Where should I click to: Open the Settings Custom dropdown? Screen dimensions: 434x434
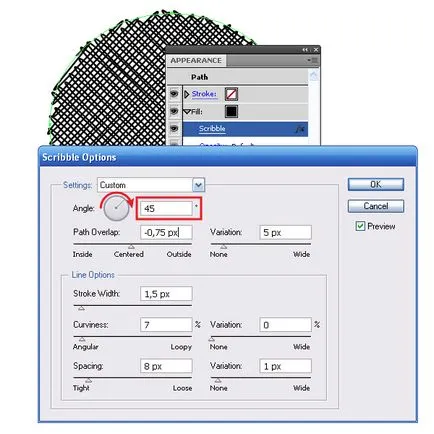tap(198, 185)
